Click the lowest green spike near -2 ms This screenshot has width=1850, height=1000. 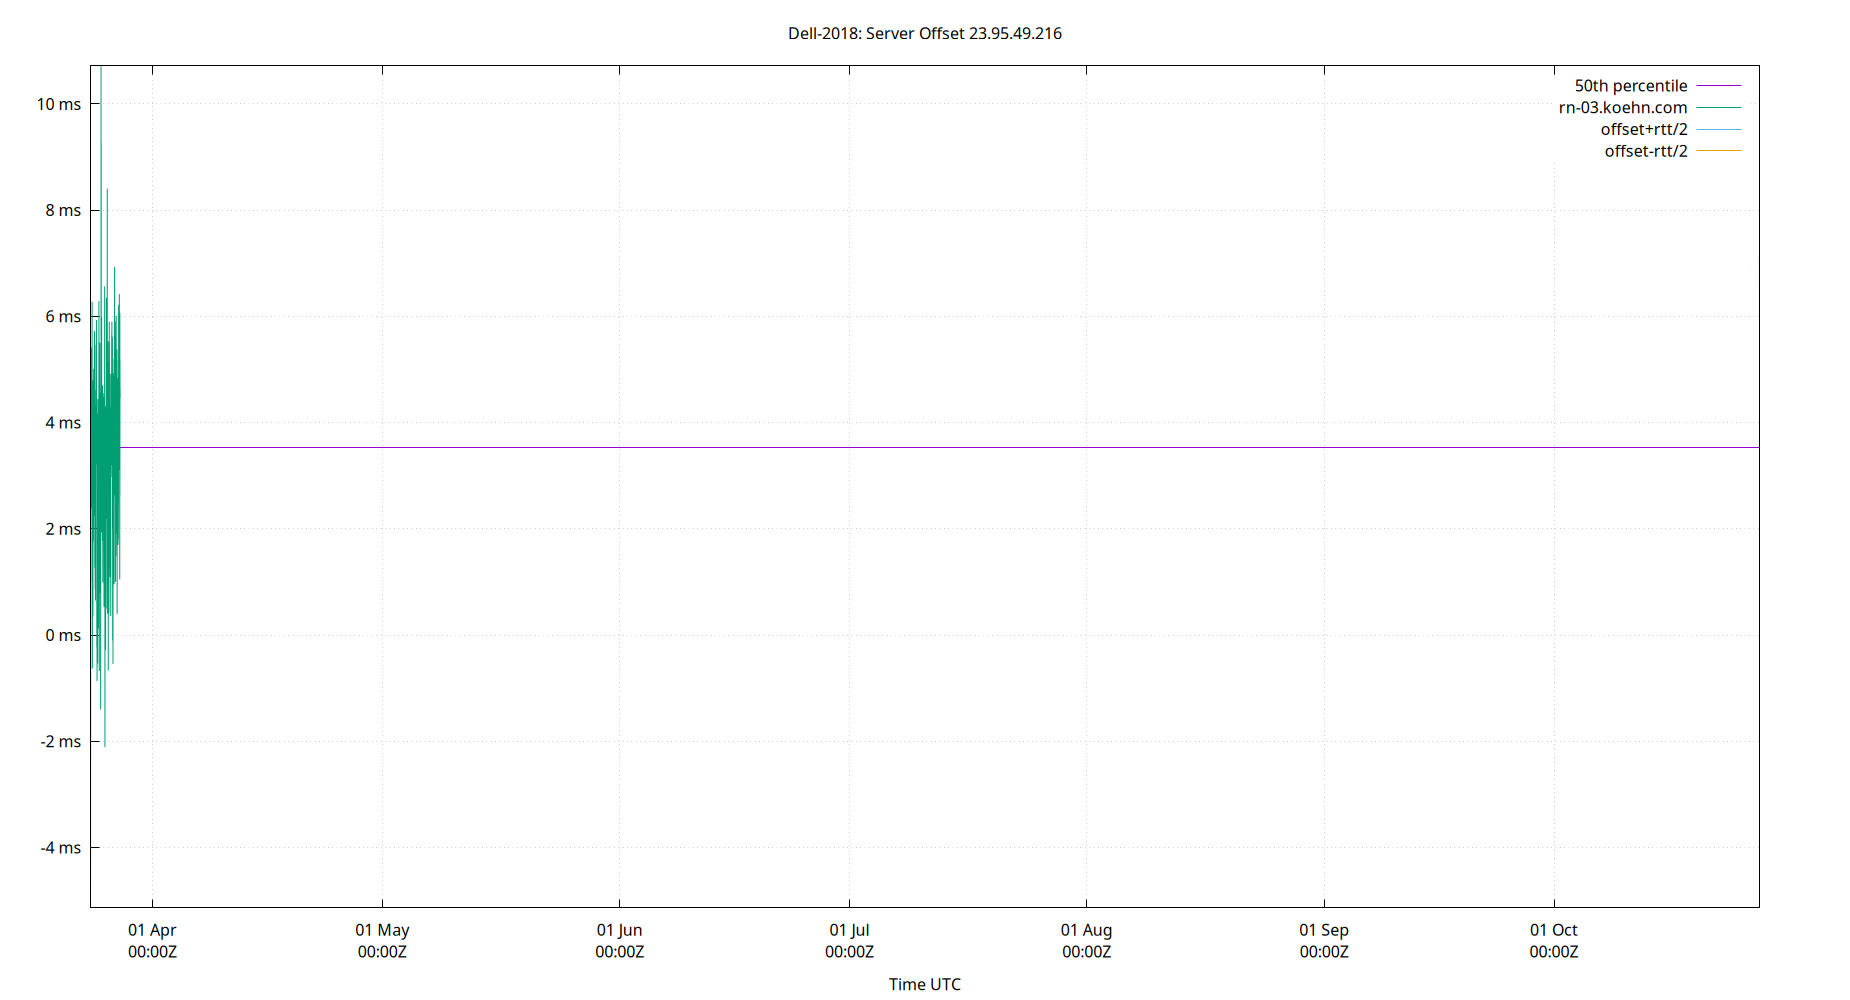pos(104,740)
